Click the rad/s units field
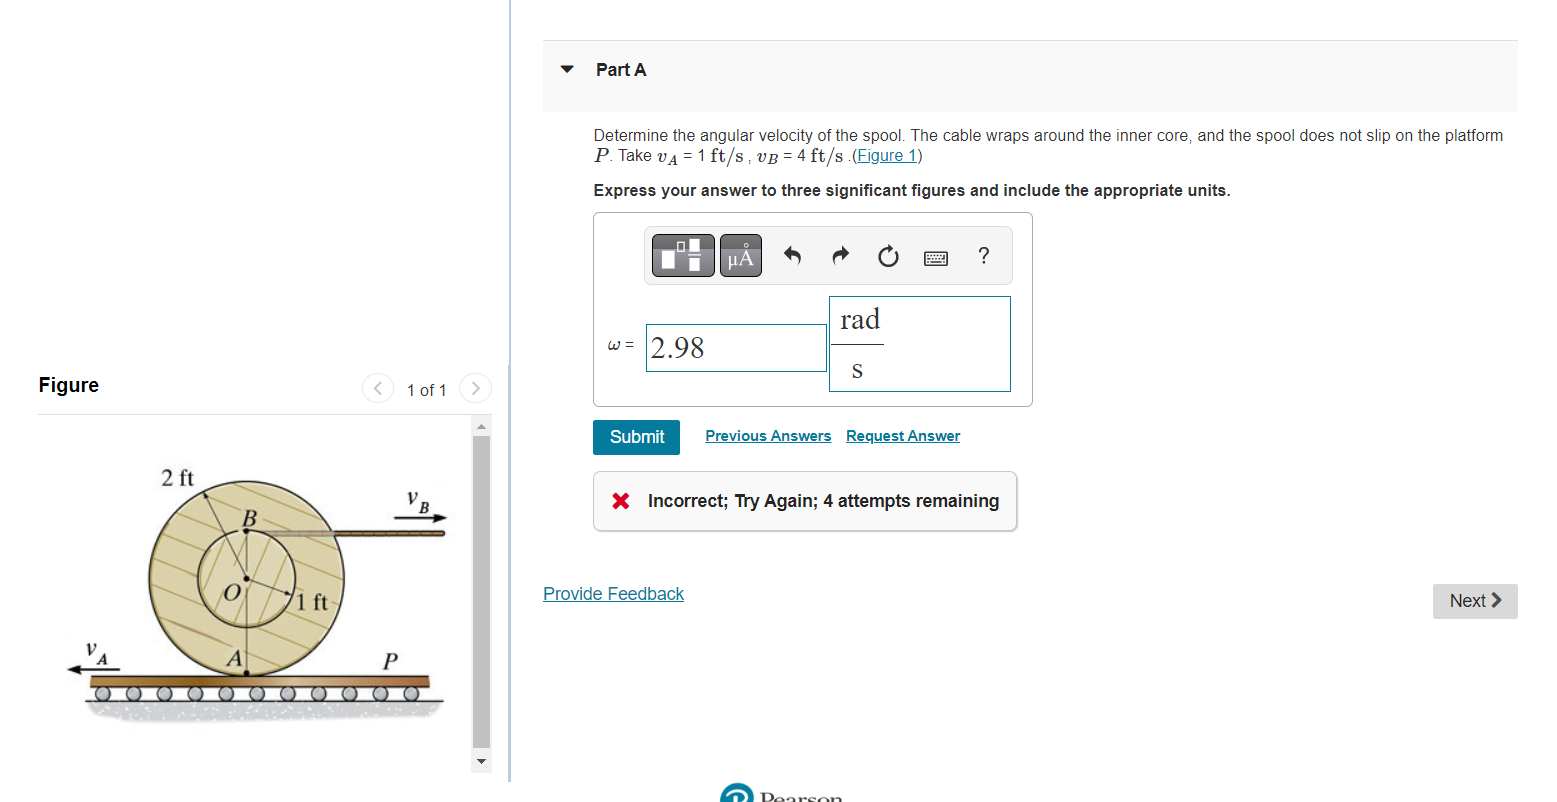1557x802 pixels. (919, 343)
